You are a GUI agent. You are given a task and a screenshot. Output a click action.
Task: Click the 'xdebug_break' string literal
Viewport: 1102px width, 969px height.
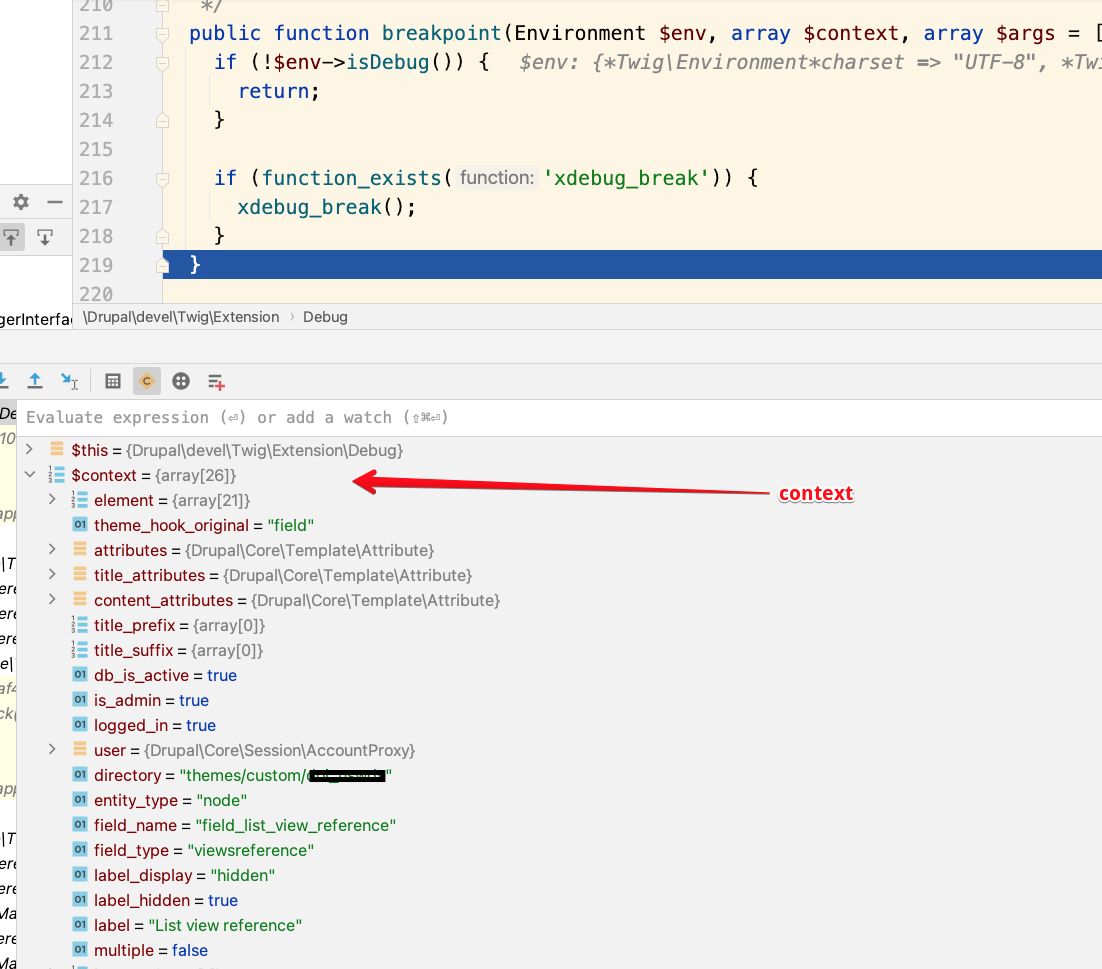tap(627, 178)
